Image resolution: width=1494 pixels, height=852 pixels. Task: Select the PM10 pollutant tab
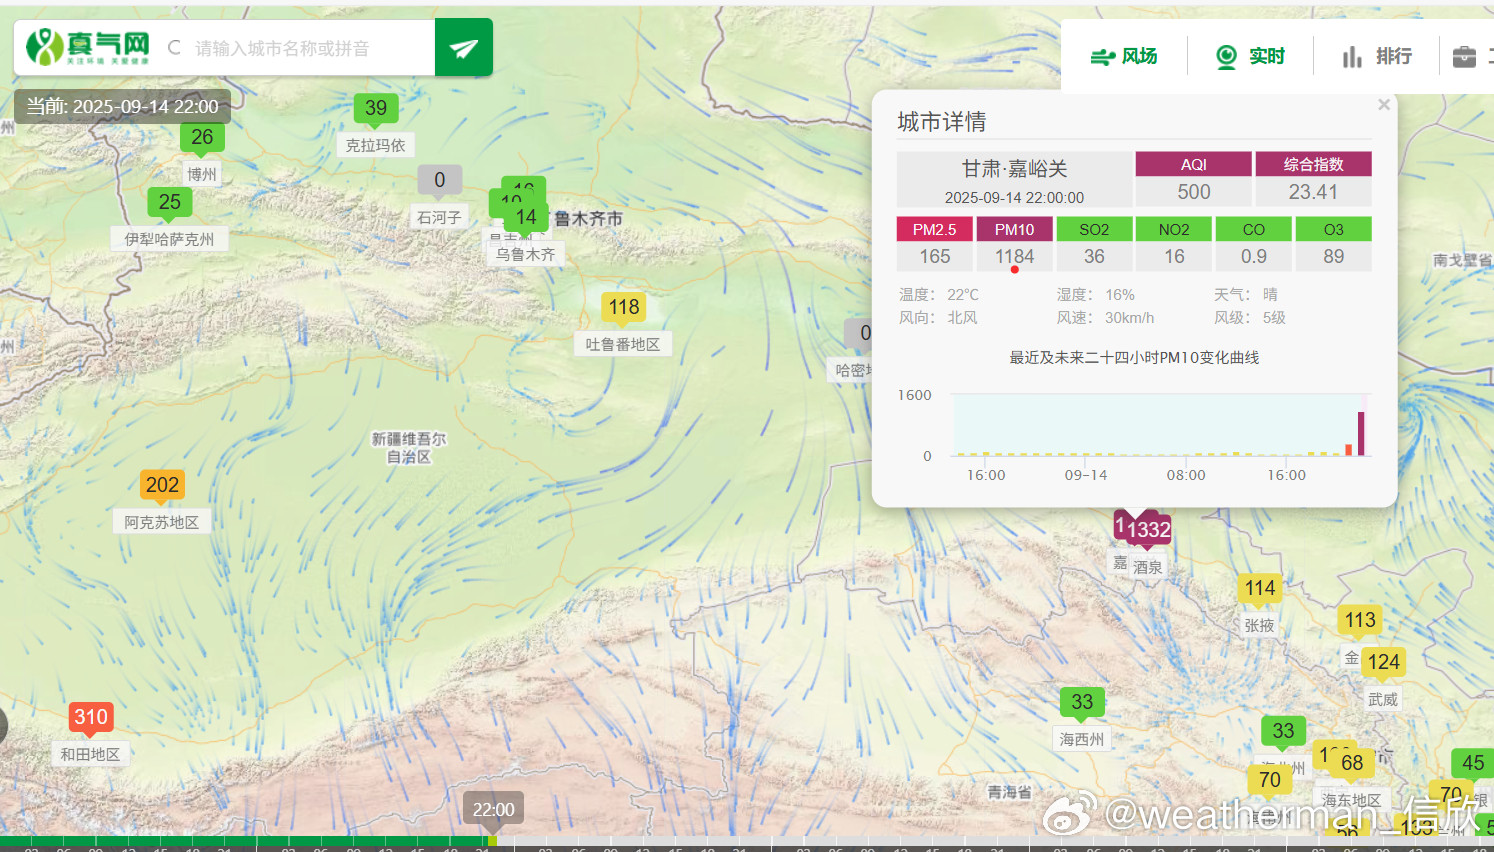(1014, 229)
